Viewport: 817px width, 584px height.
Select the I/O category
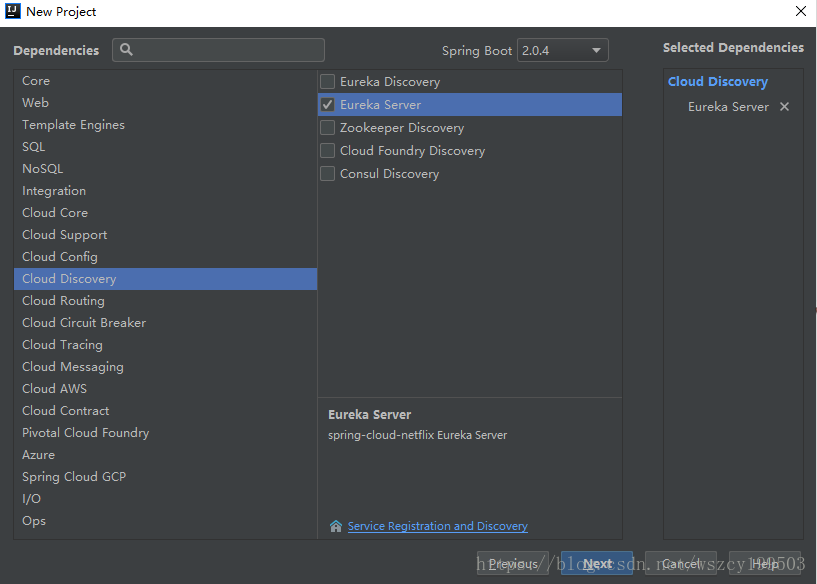165,499
